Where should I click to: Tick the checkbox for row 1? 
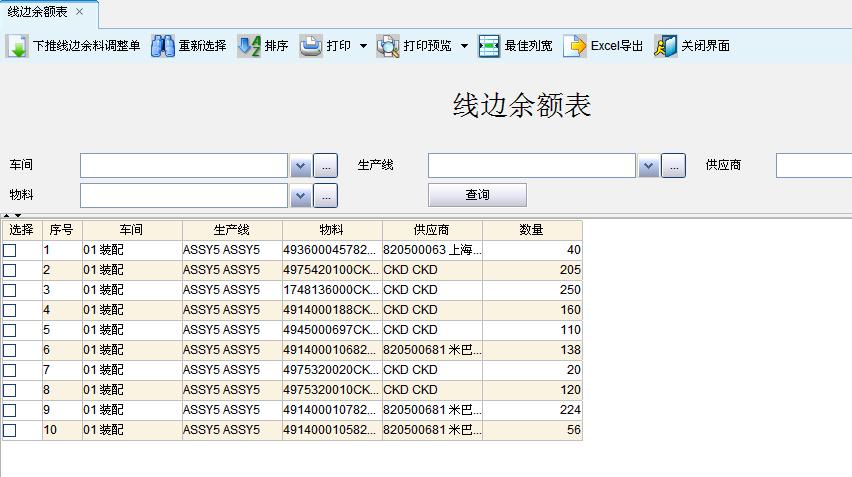pos(10,250)
